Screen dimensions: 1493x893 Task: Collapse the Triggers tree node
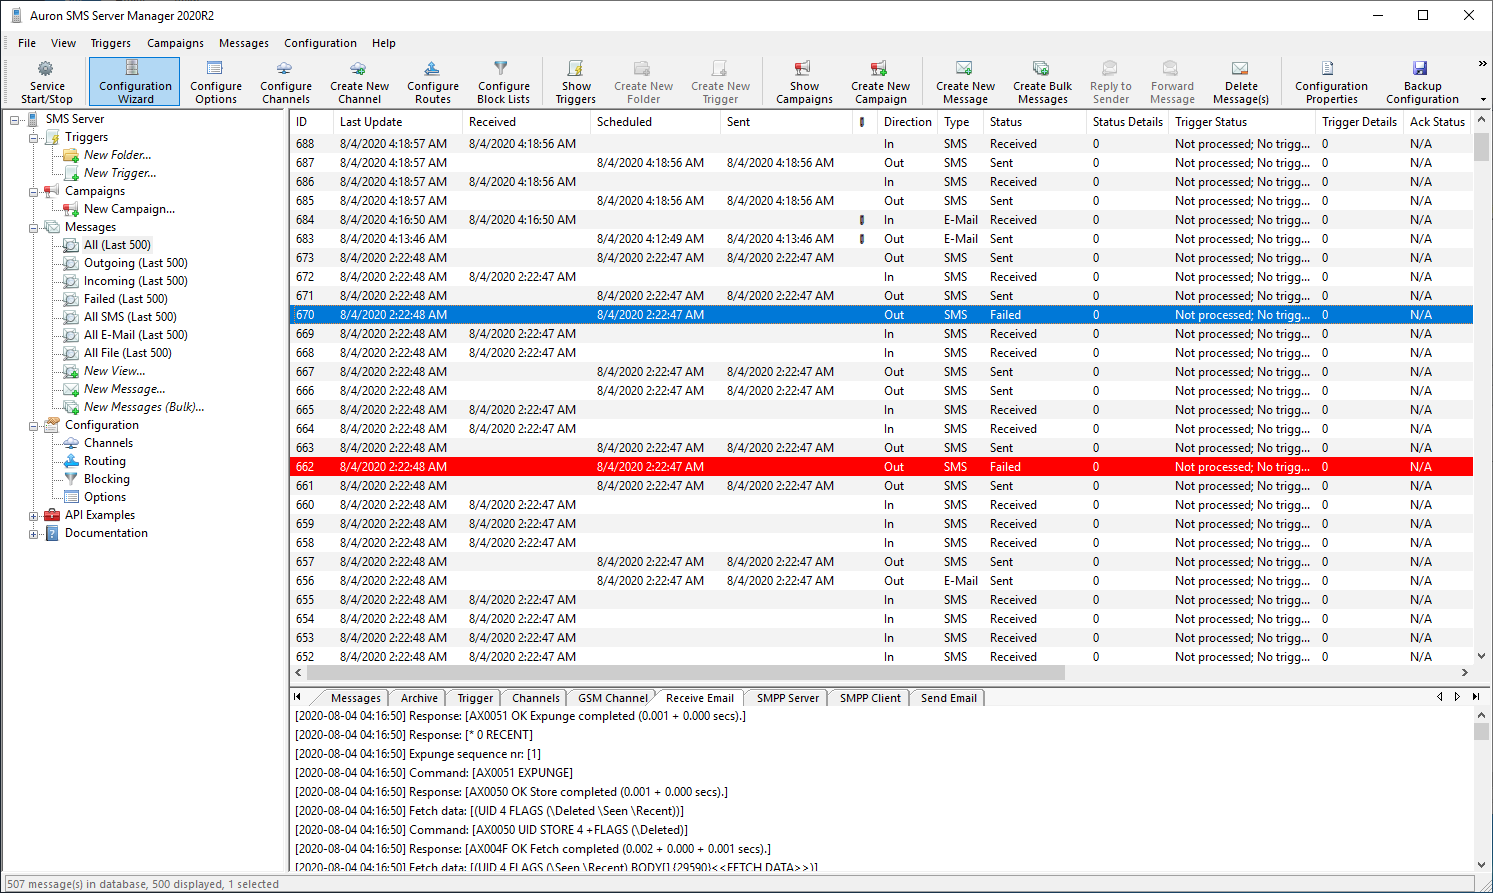[x=34, y=138]
